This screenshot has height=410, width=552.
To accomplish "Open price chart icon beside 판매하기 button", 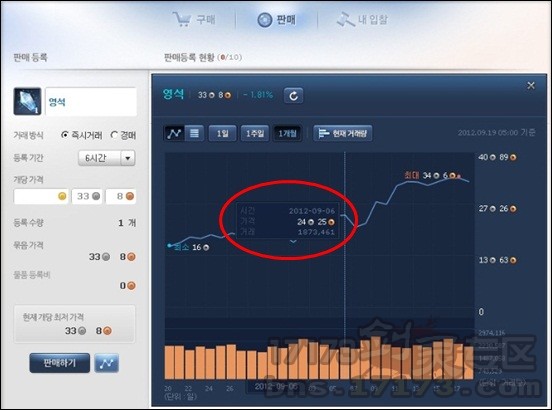I will point(106,363).
